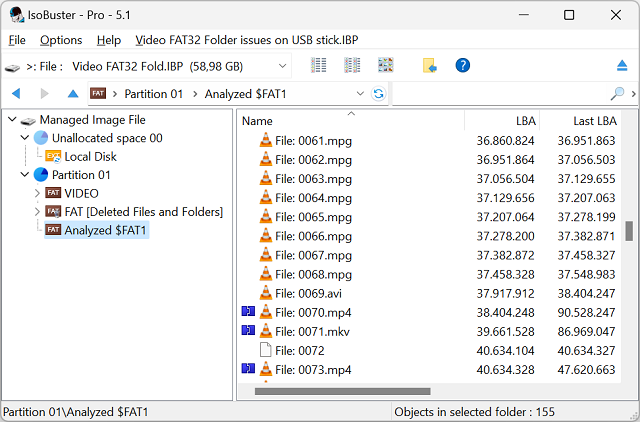Image resolution: width=640 pixels, height=422 pixels.
Task: Sort by the Last LBA column header
Action: [595, 121]
